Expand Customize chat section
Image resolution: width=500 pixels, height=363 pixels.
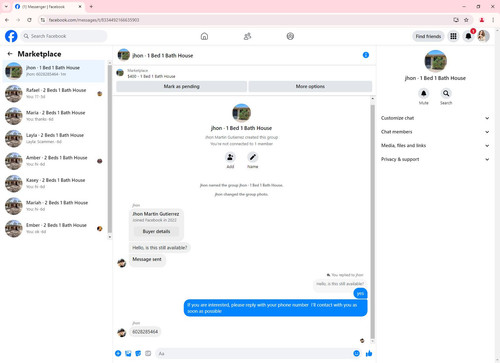click(x=435, y=118)
